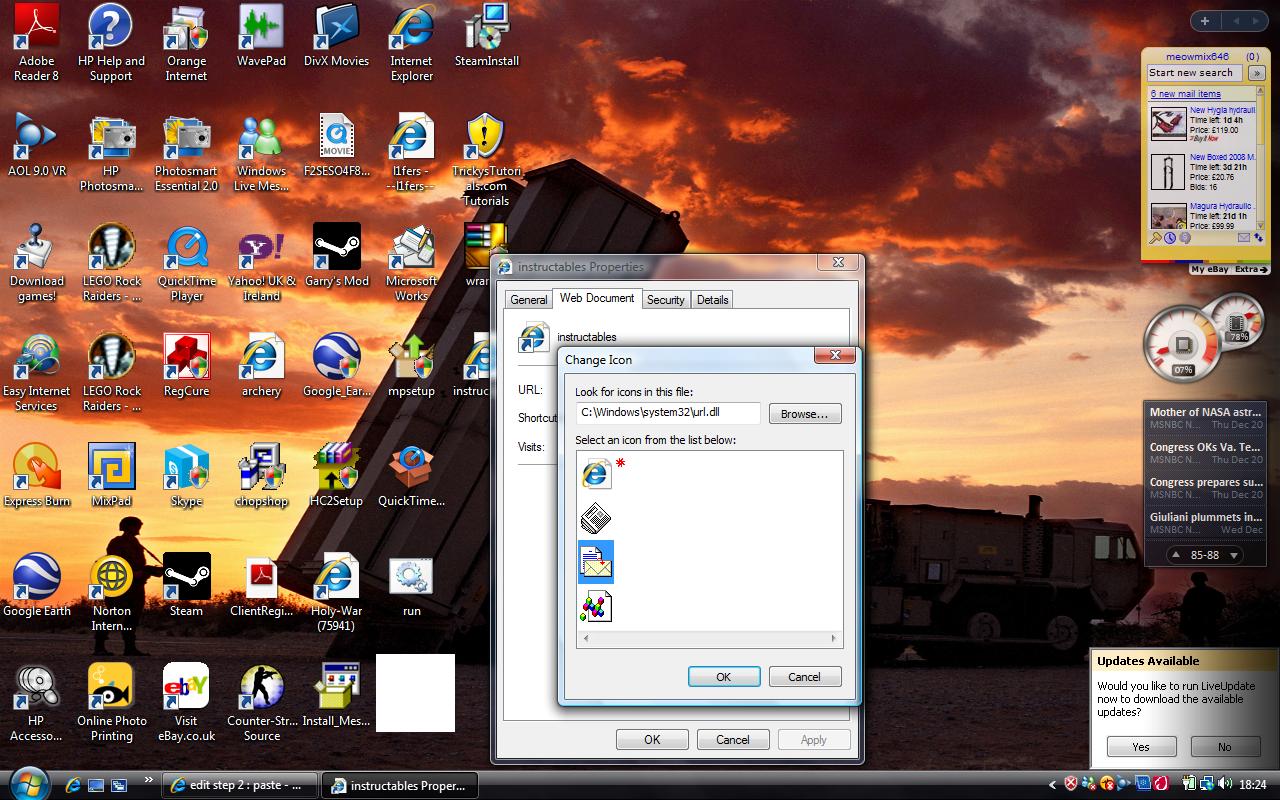Screen dimensions: 1280x800
Task: Click the CPU meter gauge gadget
Action: (1184, 346)
